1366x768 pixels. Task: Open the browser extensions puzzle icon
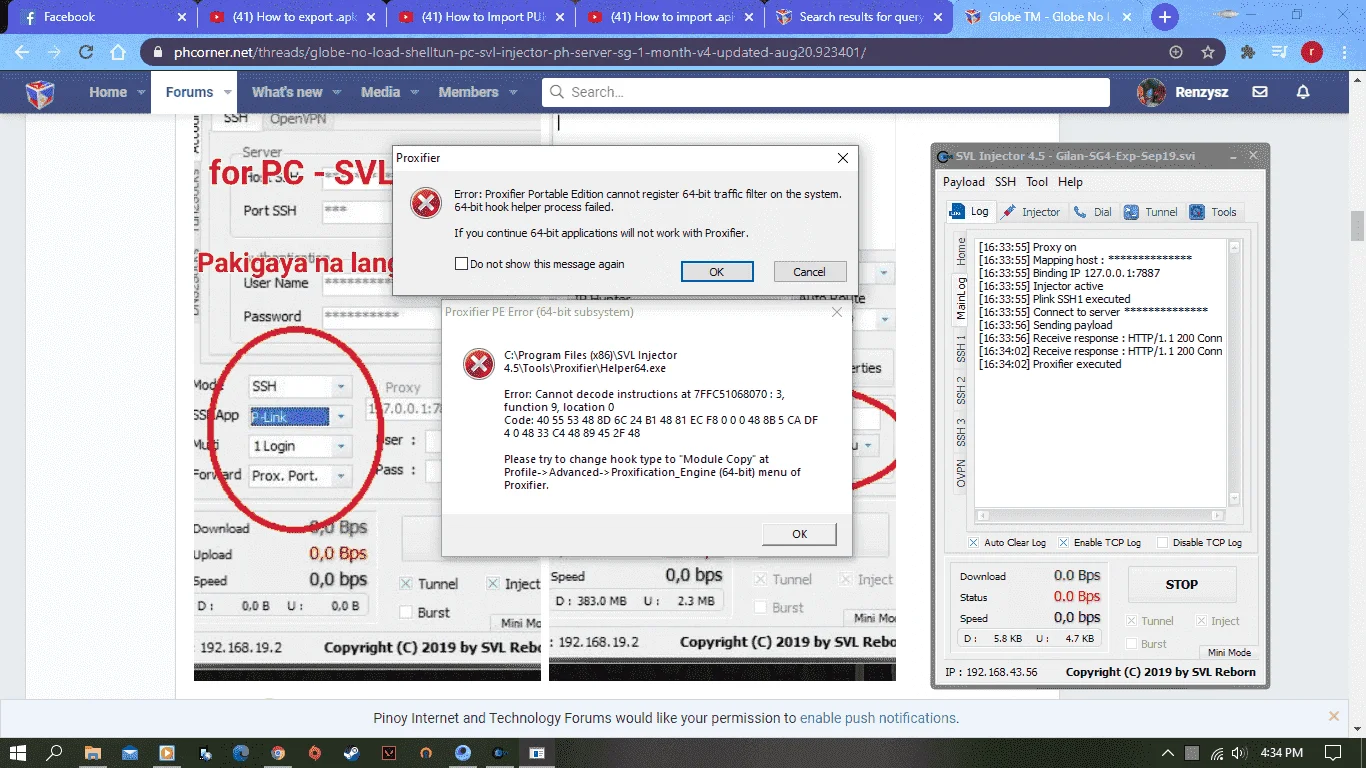pos(1247,53)
